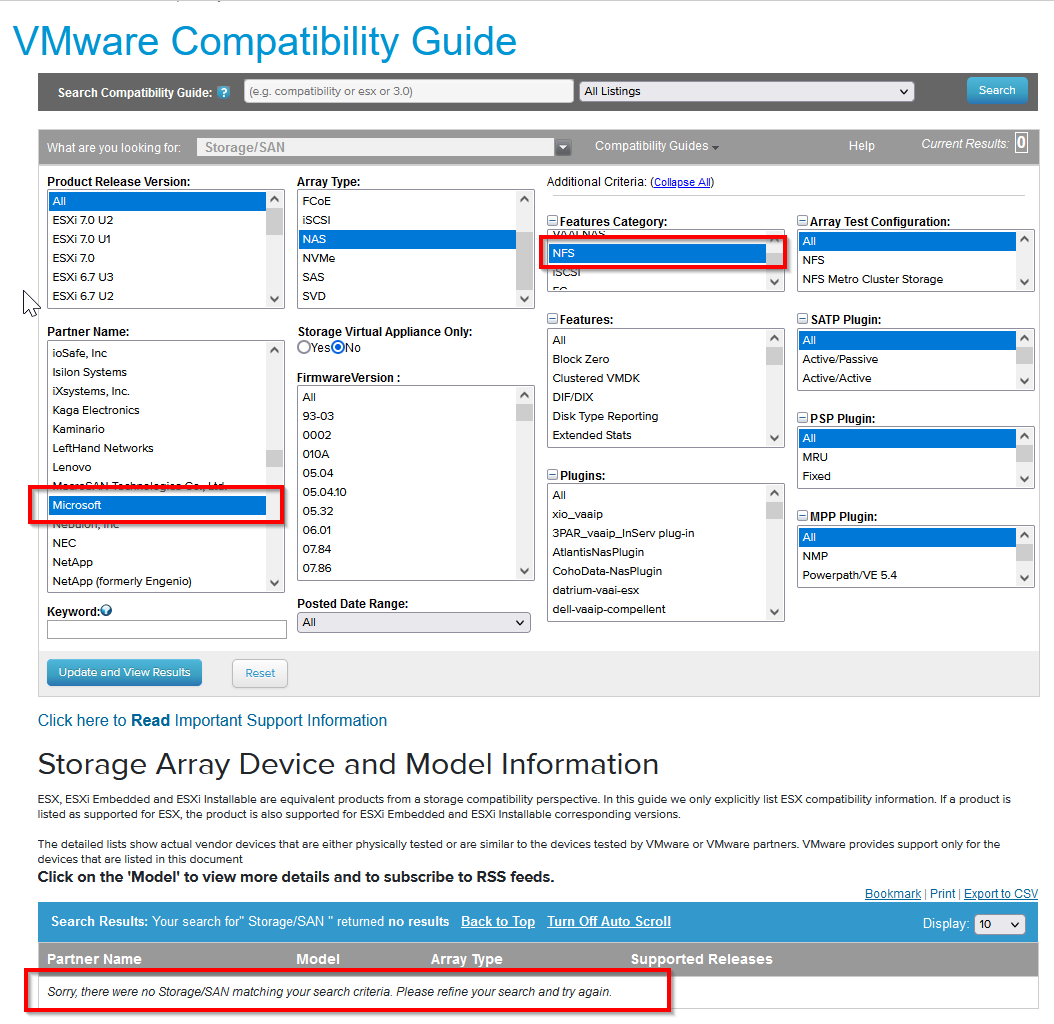Select NVMe in Array Type list
Screen dimensions: 1054x1024
coord(407,258)
